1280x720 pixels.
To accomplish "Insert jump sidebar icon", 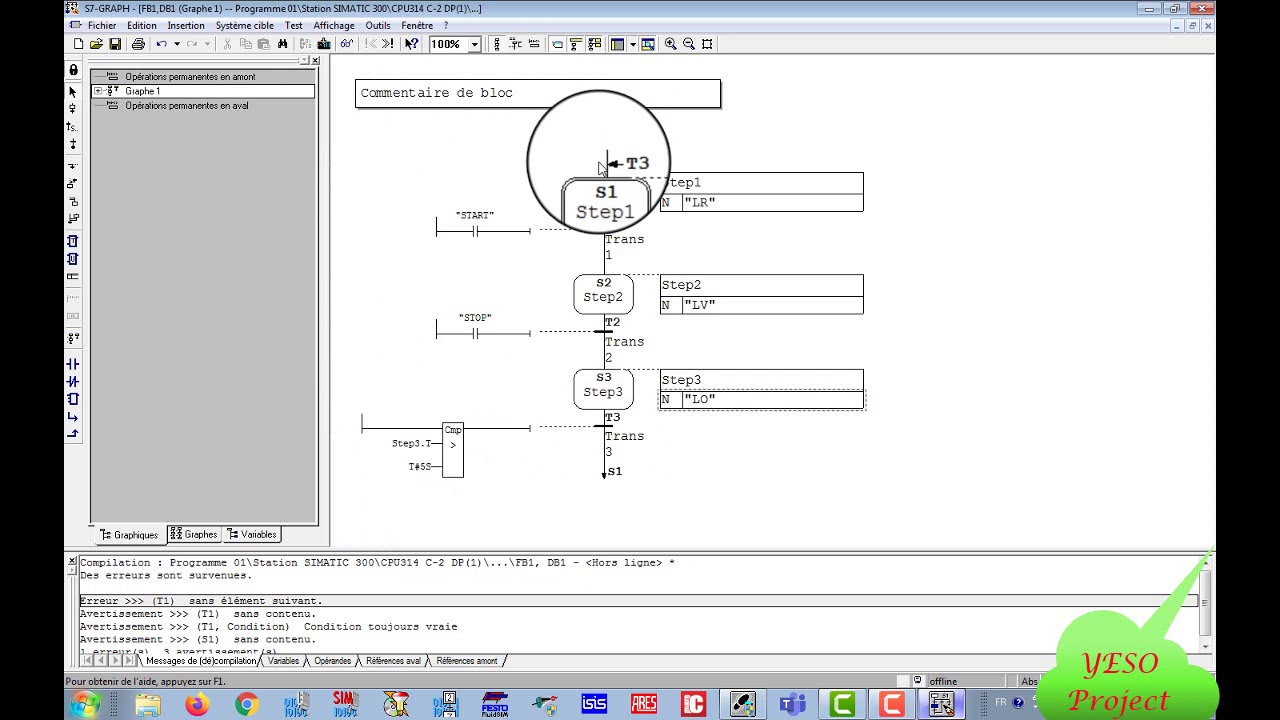I will (73, 127).
